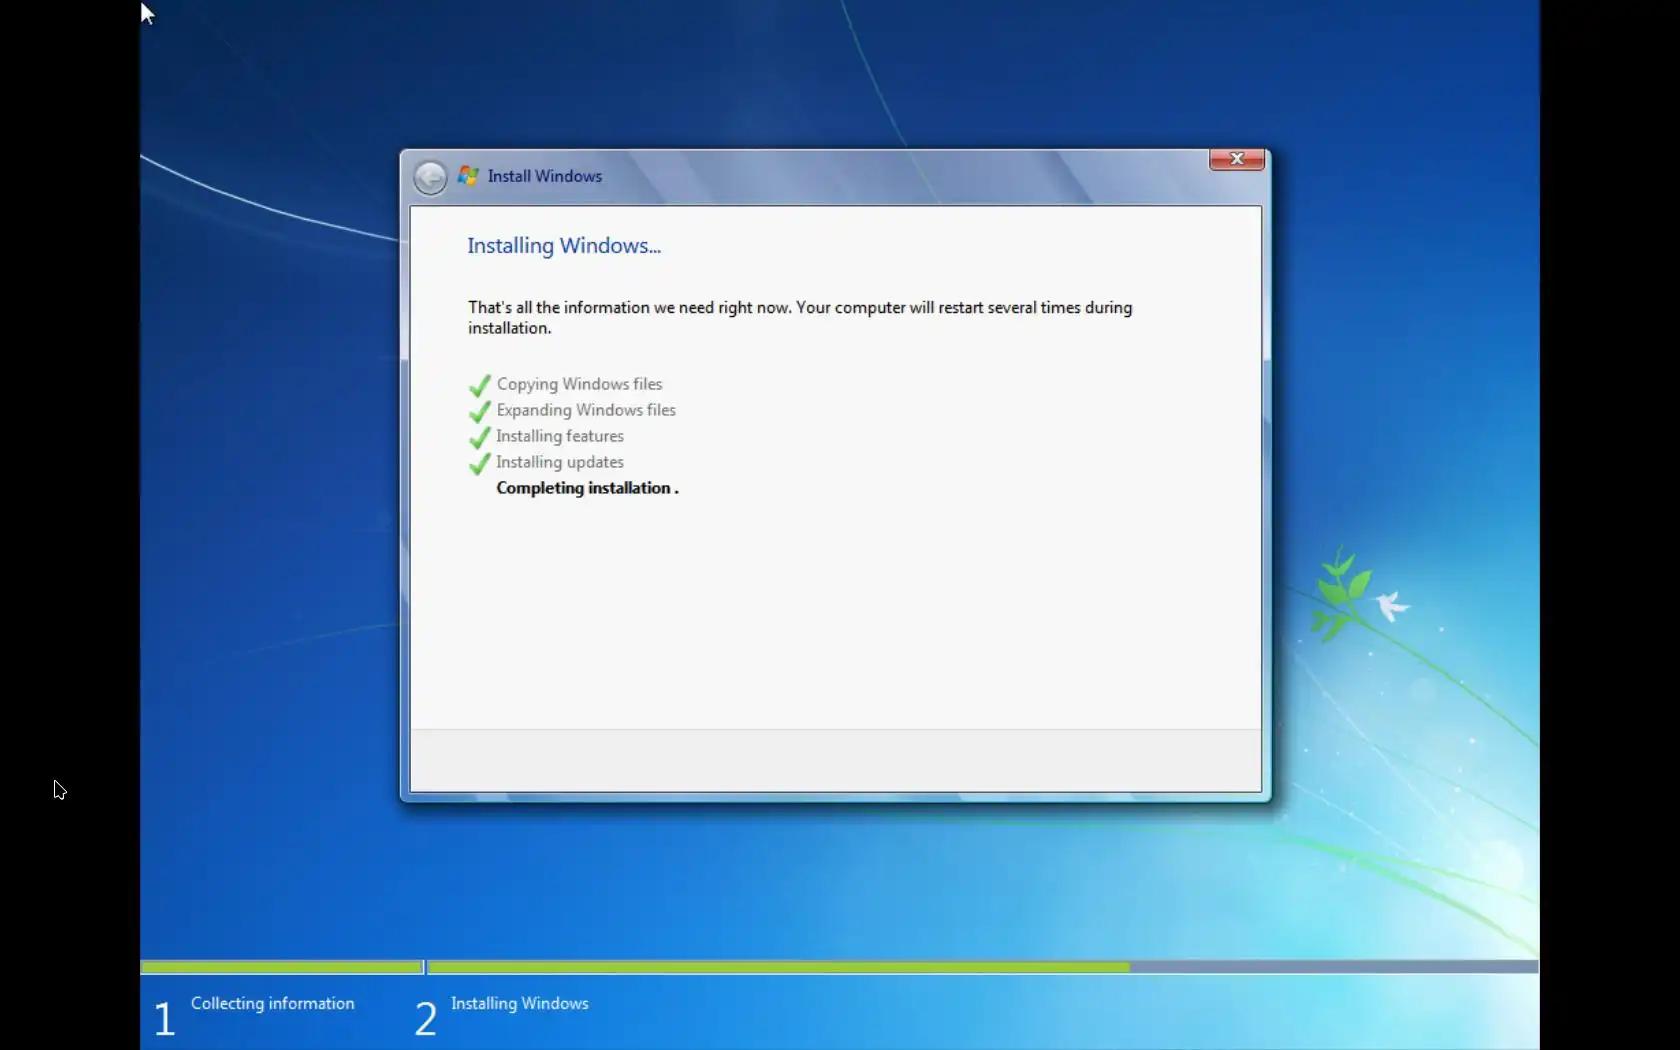Click the stage one progress bar segment
This screenshot has height=1050, width=1680.
[282, 967]
